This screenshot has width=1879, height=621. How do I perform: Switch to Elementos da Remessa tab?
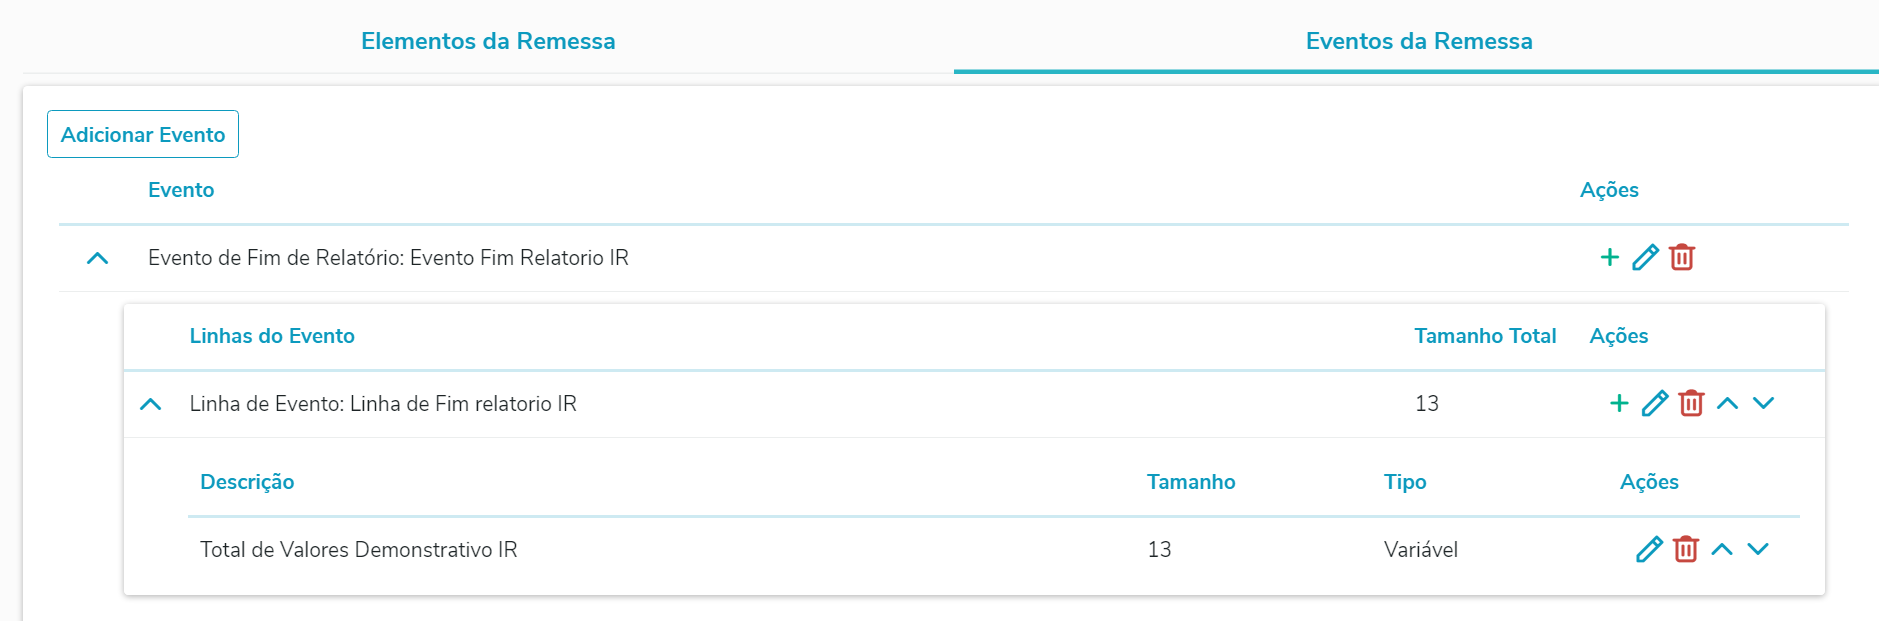(x=488, y=41)
